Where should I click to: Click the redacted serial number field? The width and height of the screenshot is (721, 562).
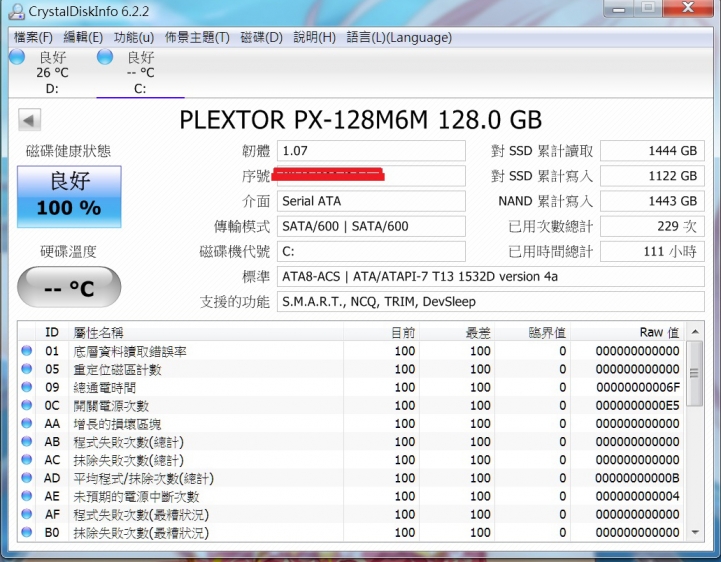point(371,176)
